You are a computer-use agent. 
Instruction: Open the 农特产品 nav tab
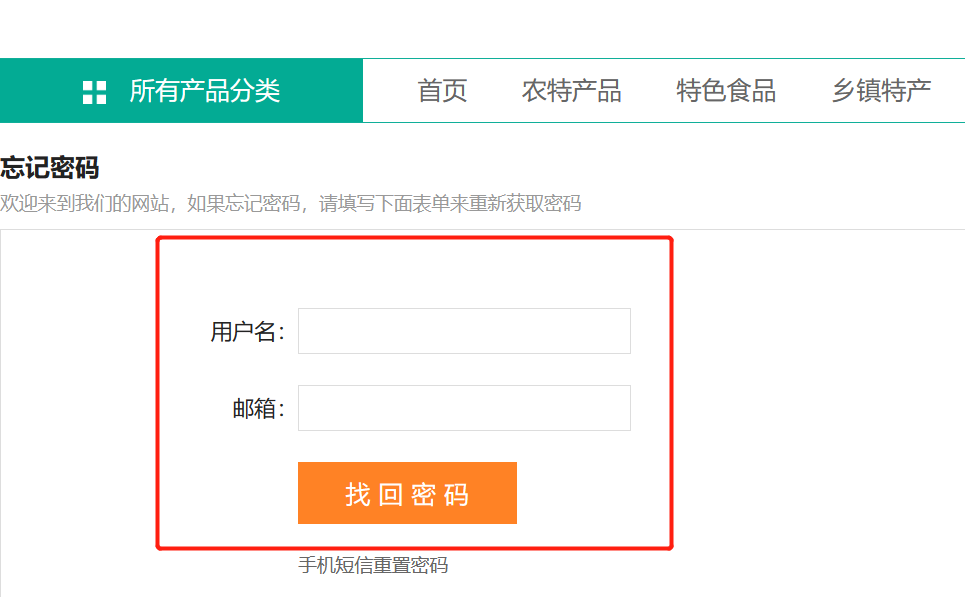click(571, 91)
